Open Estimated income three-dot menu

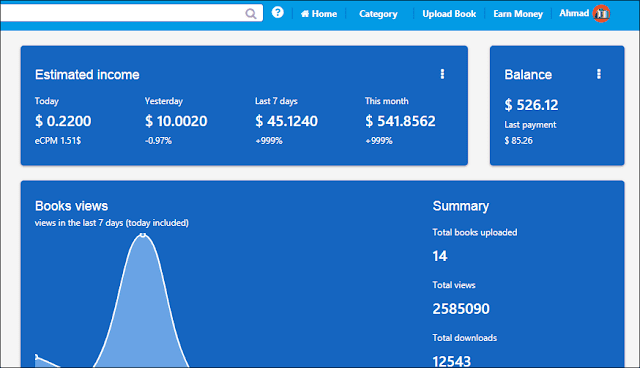[x=442, y=74]
